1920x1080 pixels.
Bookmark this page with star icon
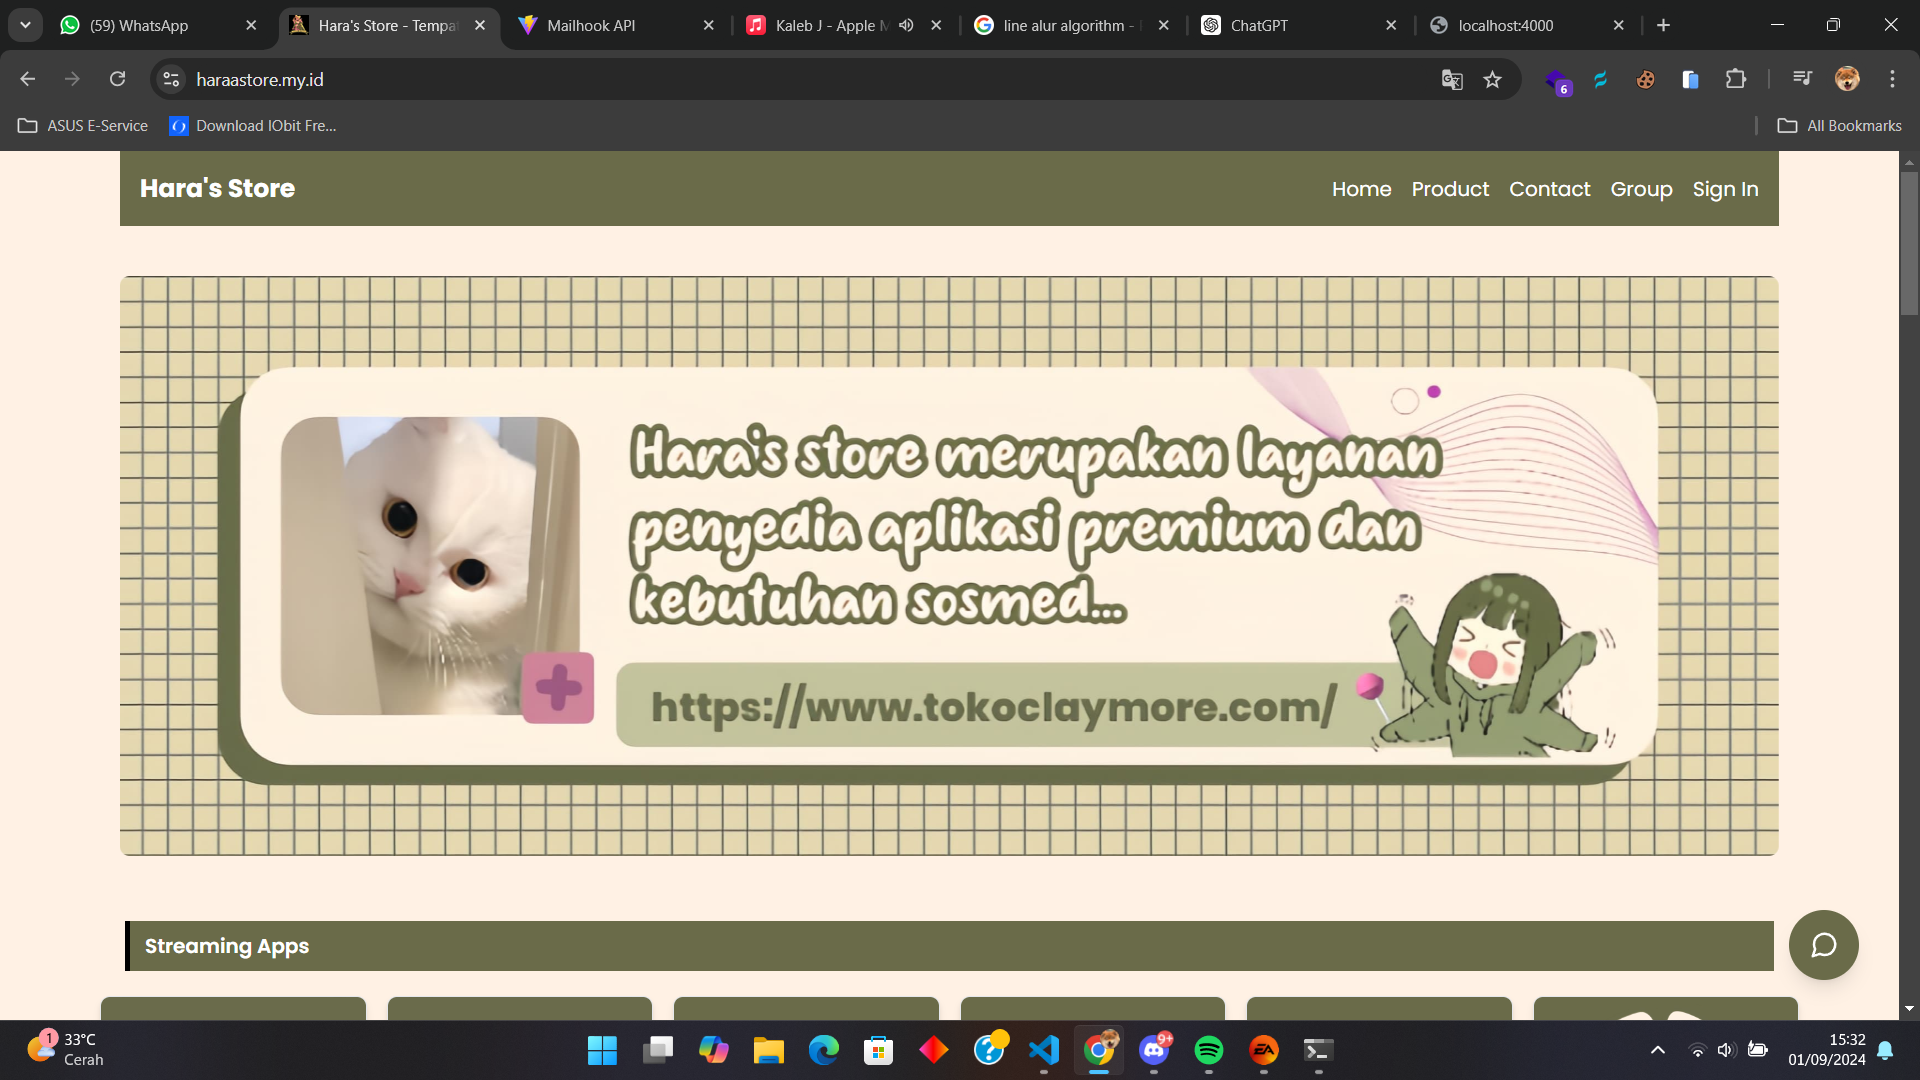1492,79
